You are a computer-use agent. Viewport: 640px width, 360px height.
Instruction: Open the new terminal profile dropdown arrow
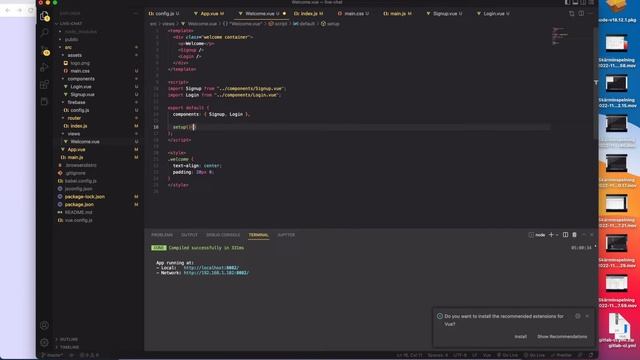[557, 235]
